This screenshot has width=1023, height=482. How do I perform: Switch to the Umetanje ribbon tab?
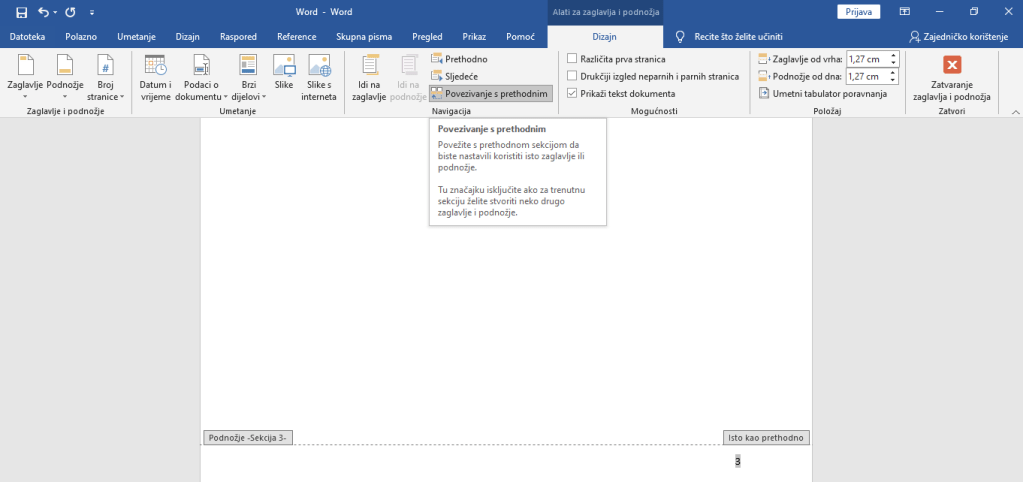135,36
